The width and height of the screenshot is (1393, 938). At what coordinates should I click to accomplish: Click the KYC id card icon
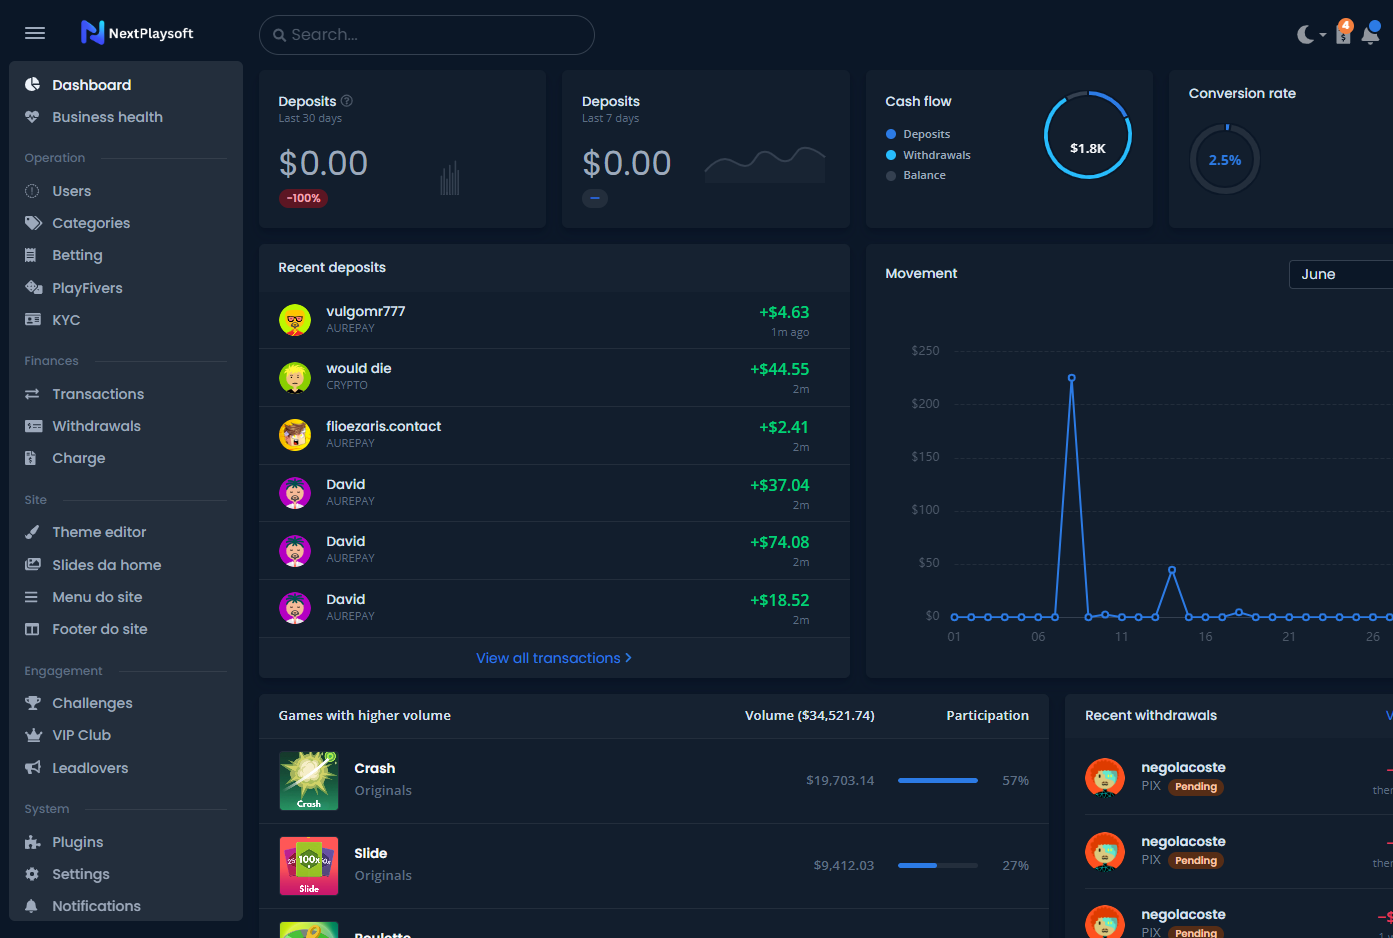tap(33, 320)
